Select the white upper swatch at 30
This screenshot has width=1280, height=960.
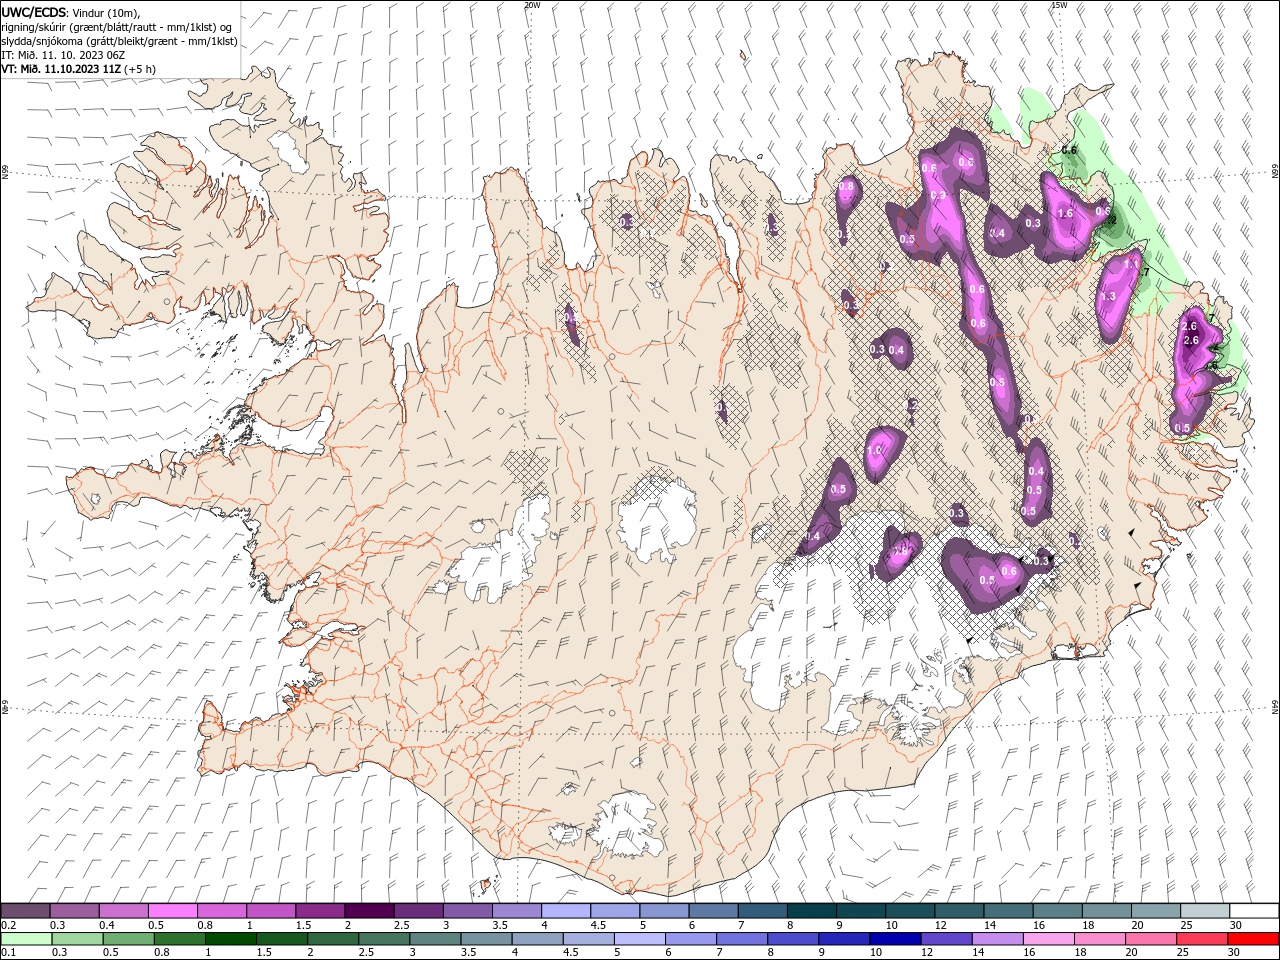(1253, 911)
